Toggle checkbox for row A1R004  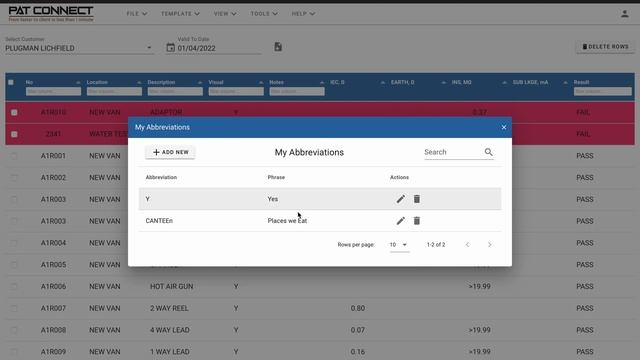click(14, 243)
